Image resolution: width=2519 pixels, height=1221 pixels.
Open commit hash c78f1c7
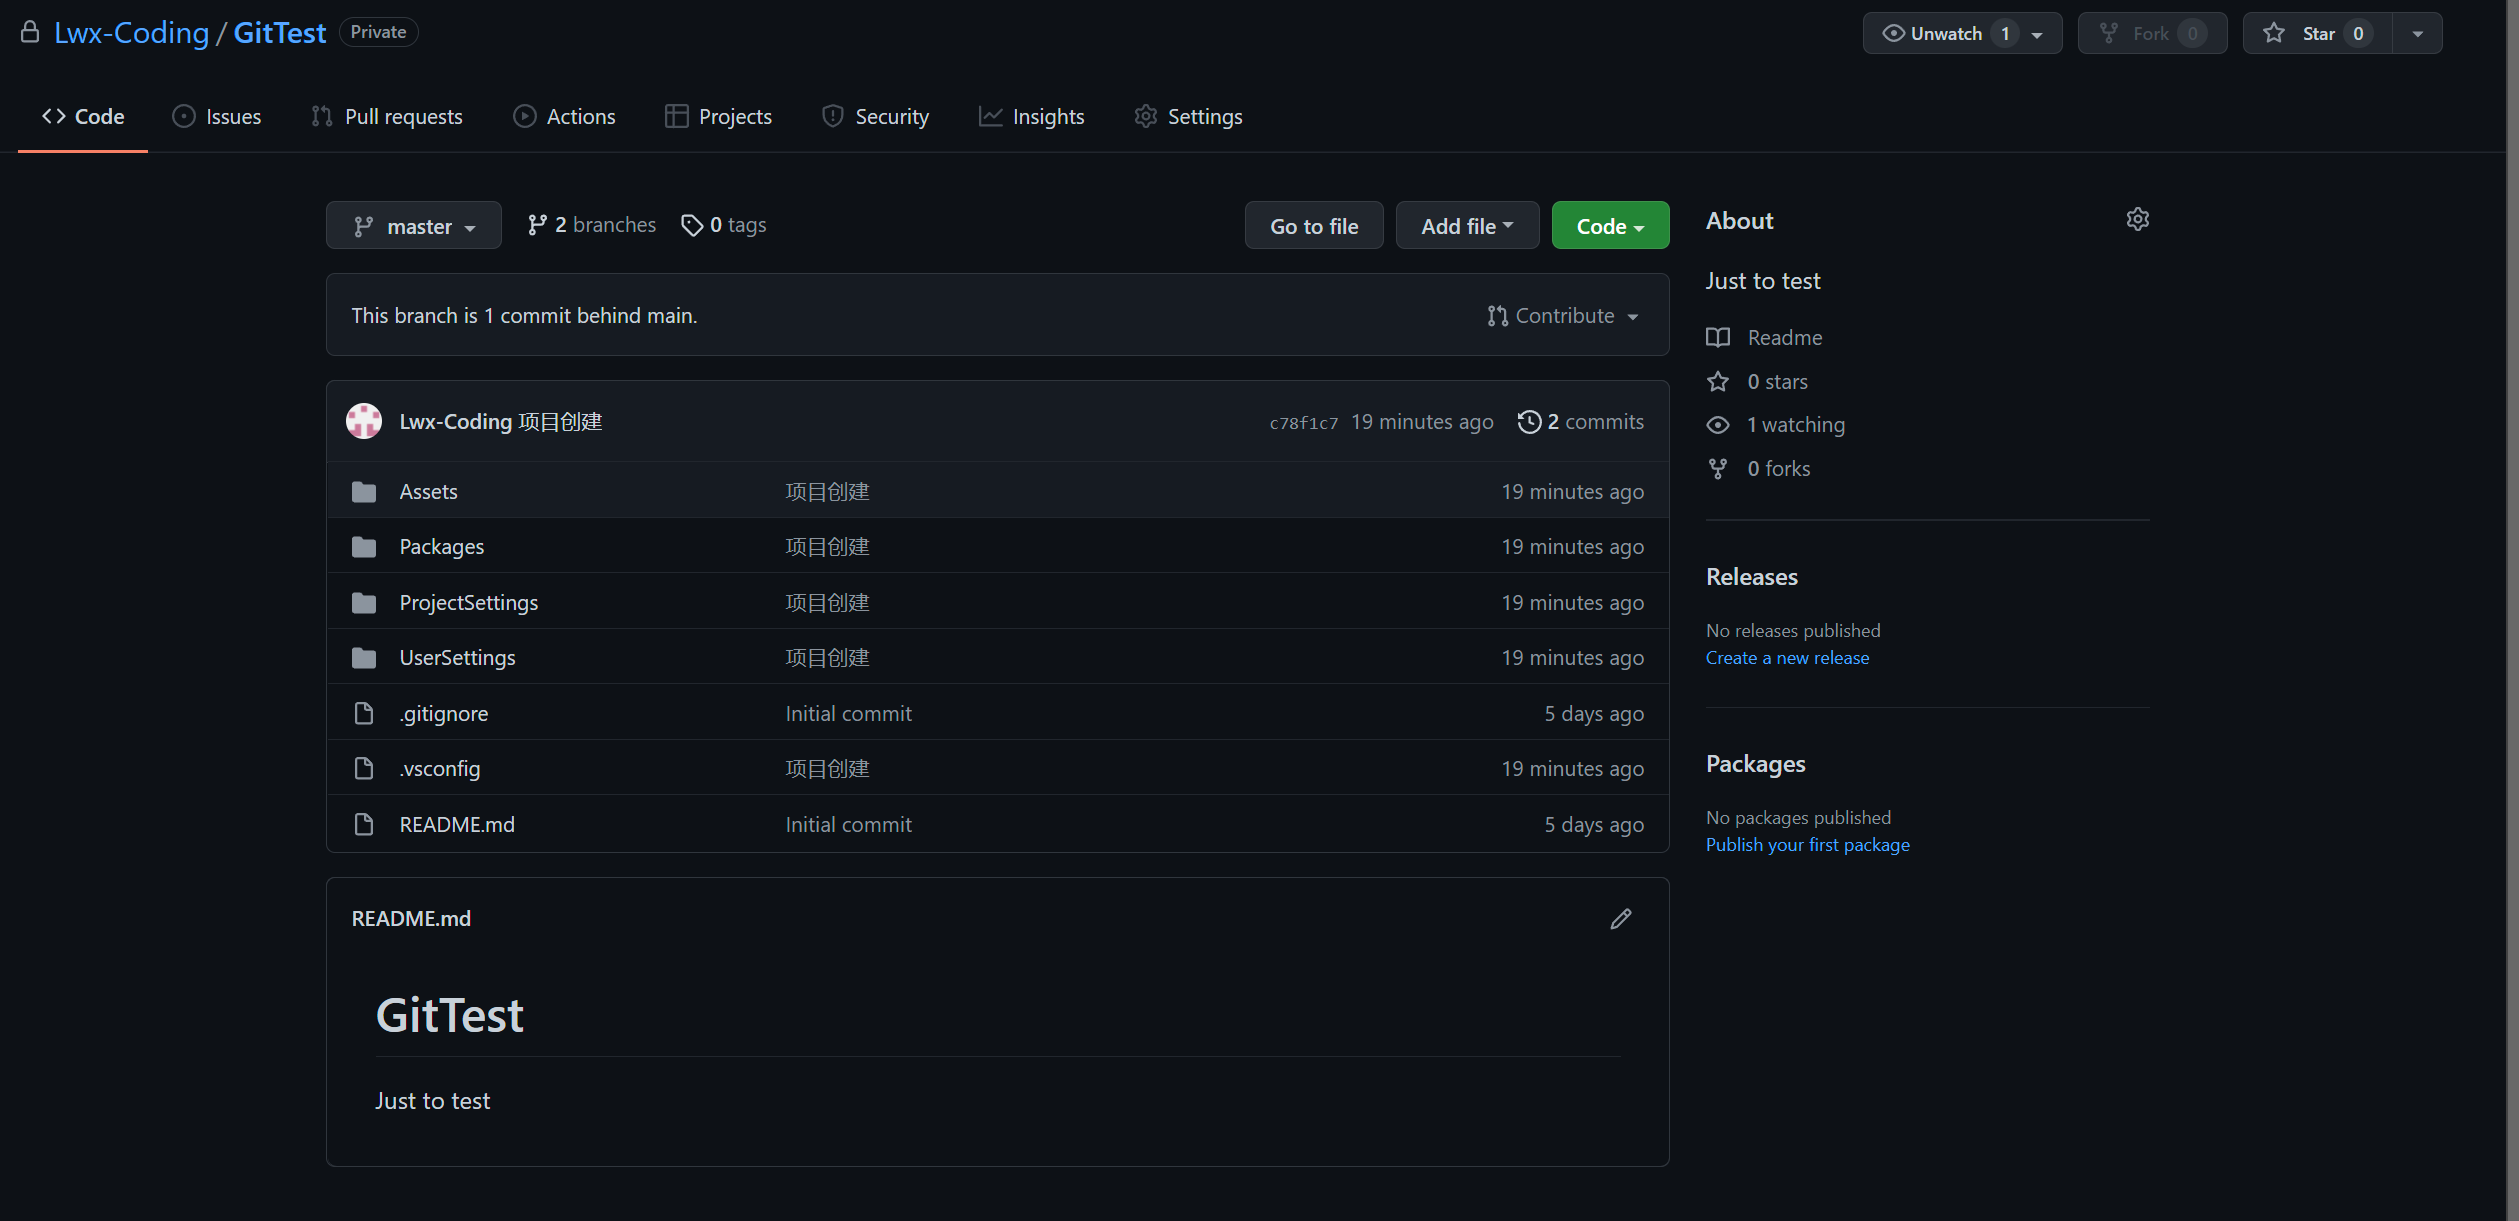[x=1303, y=423]
